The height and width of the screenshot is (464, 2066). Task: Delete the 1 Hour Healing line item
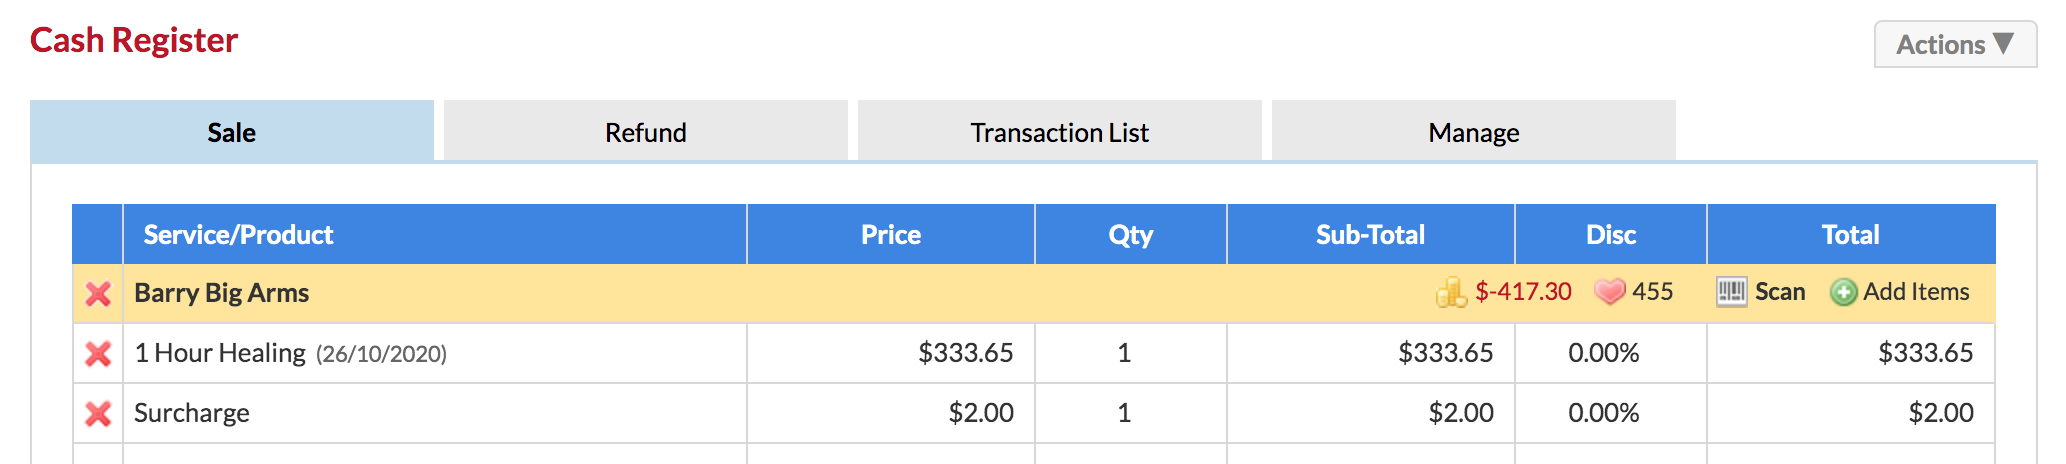coord(98,354)
